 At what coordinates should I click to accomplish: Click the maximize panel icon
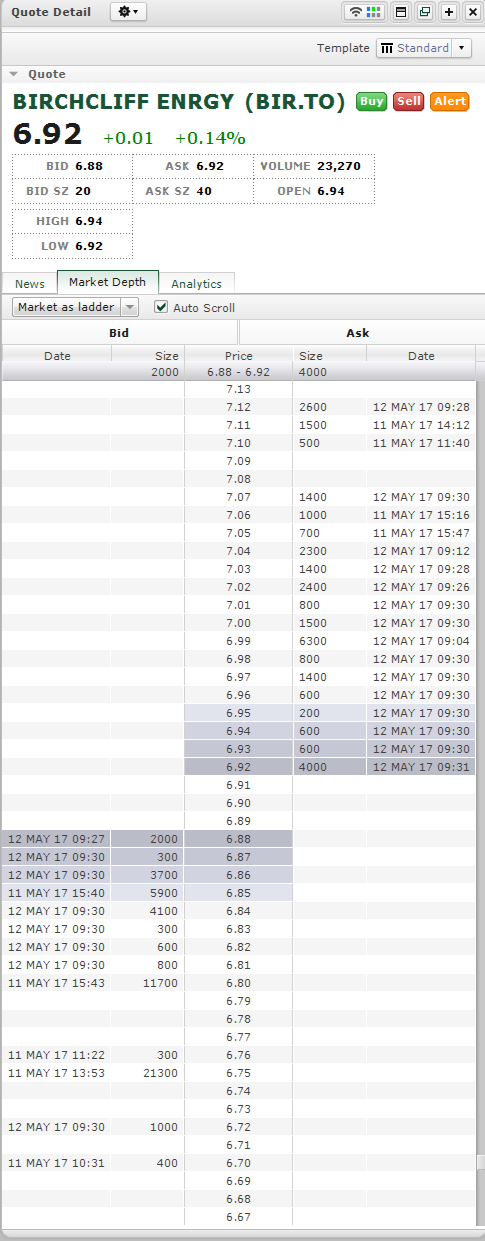(x=401, y=12)
